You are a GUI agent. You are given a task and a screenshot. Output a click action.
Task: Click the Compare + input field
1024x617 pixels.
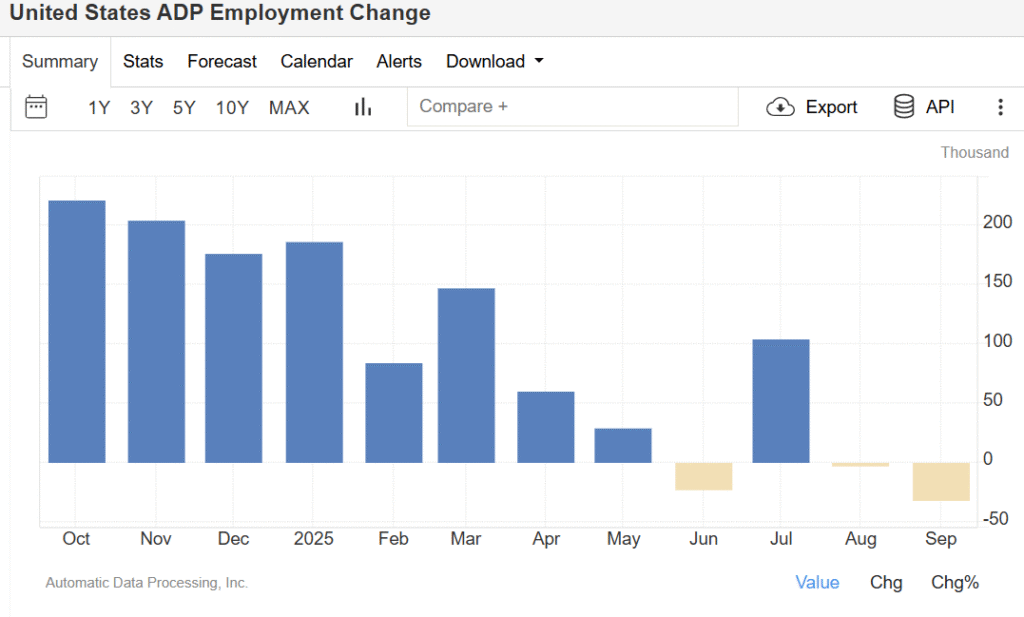[x=570, y=107]
